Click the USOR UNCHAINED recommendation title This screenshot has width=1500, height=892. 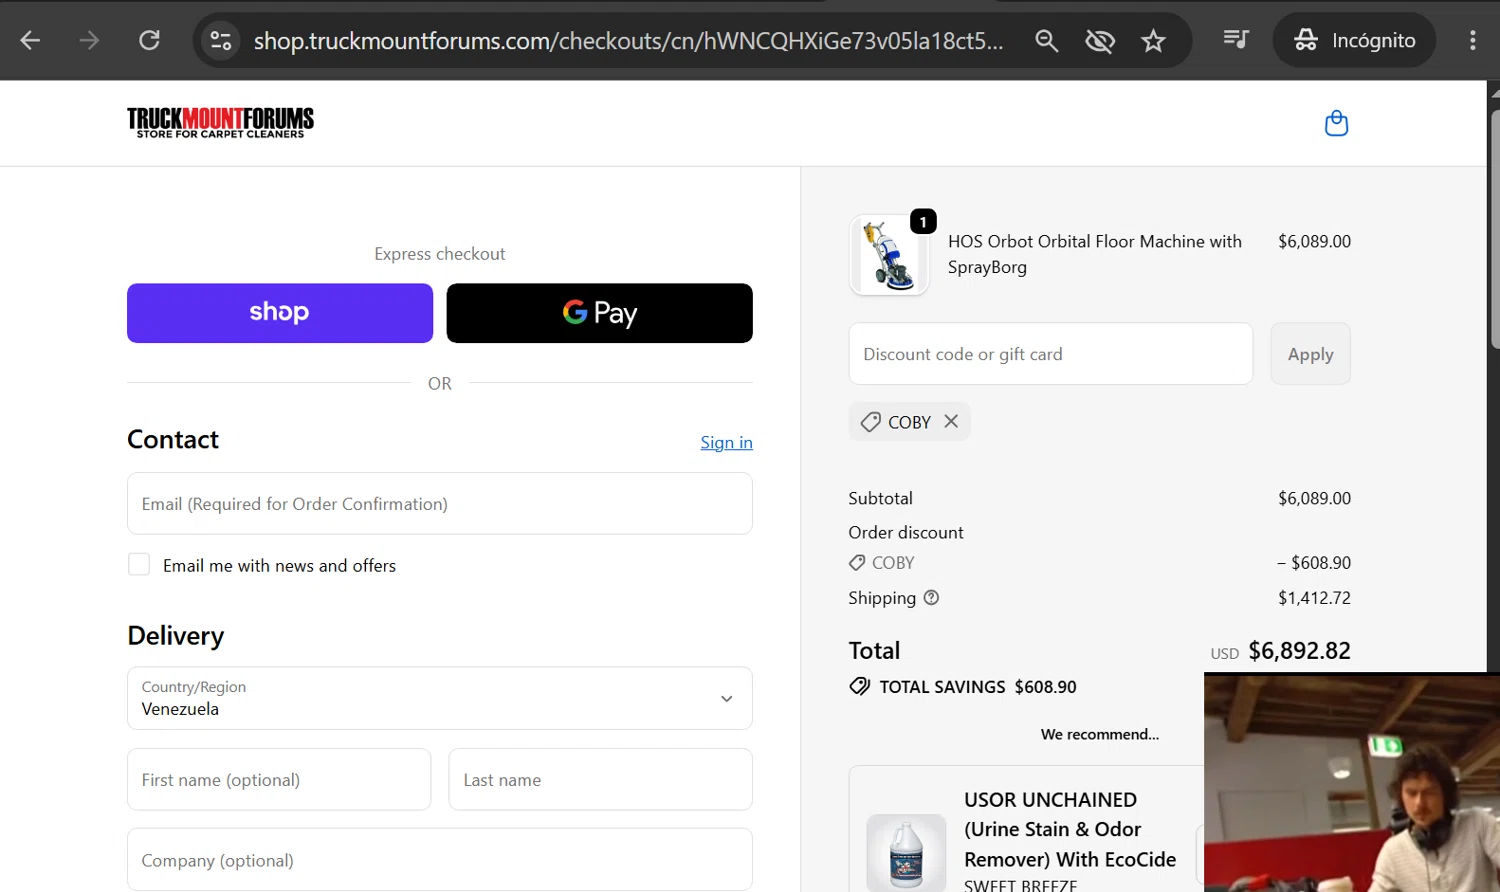[1070, 829]
